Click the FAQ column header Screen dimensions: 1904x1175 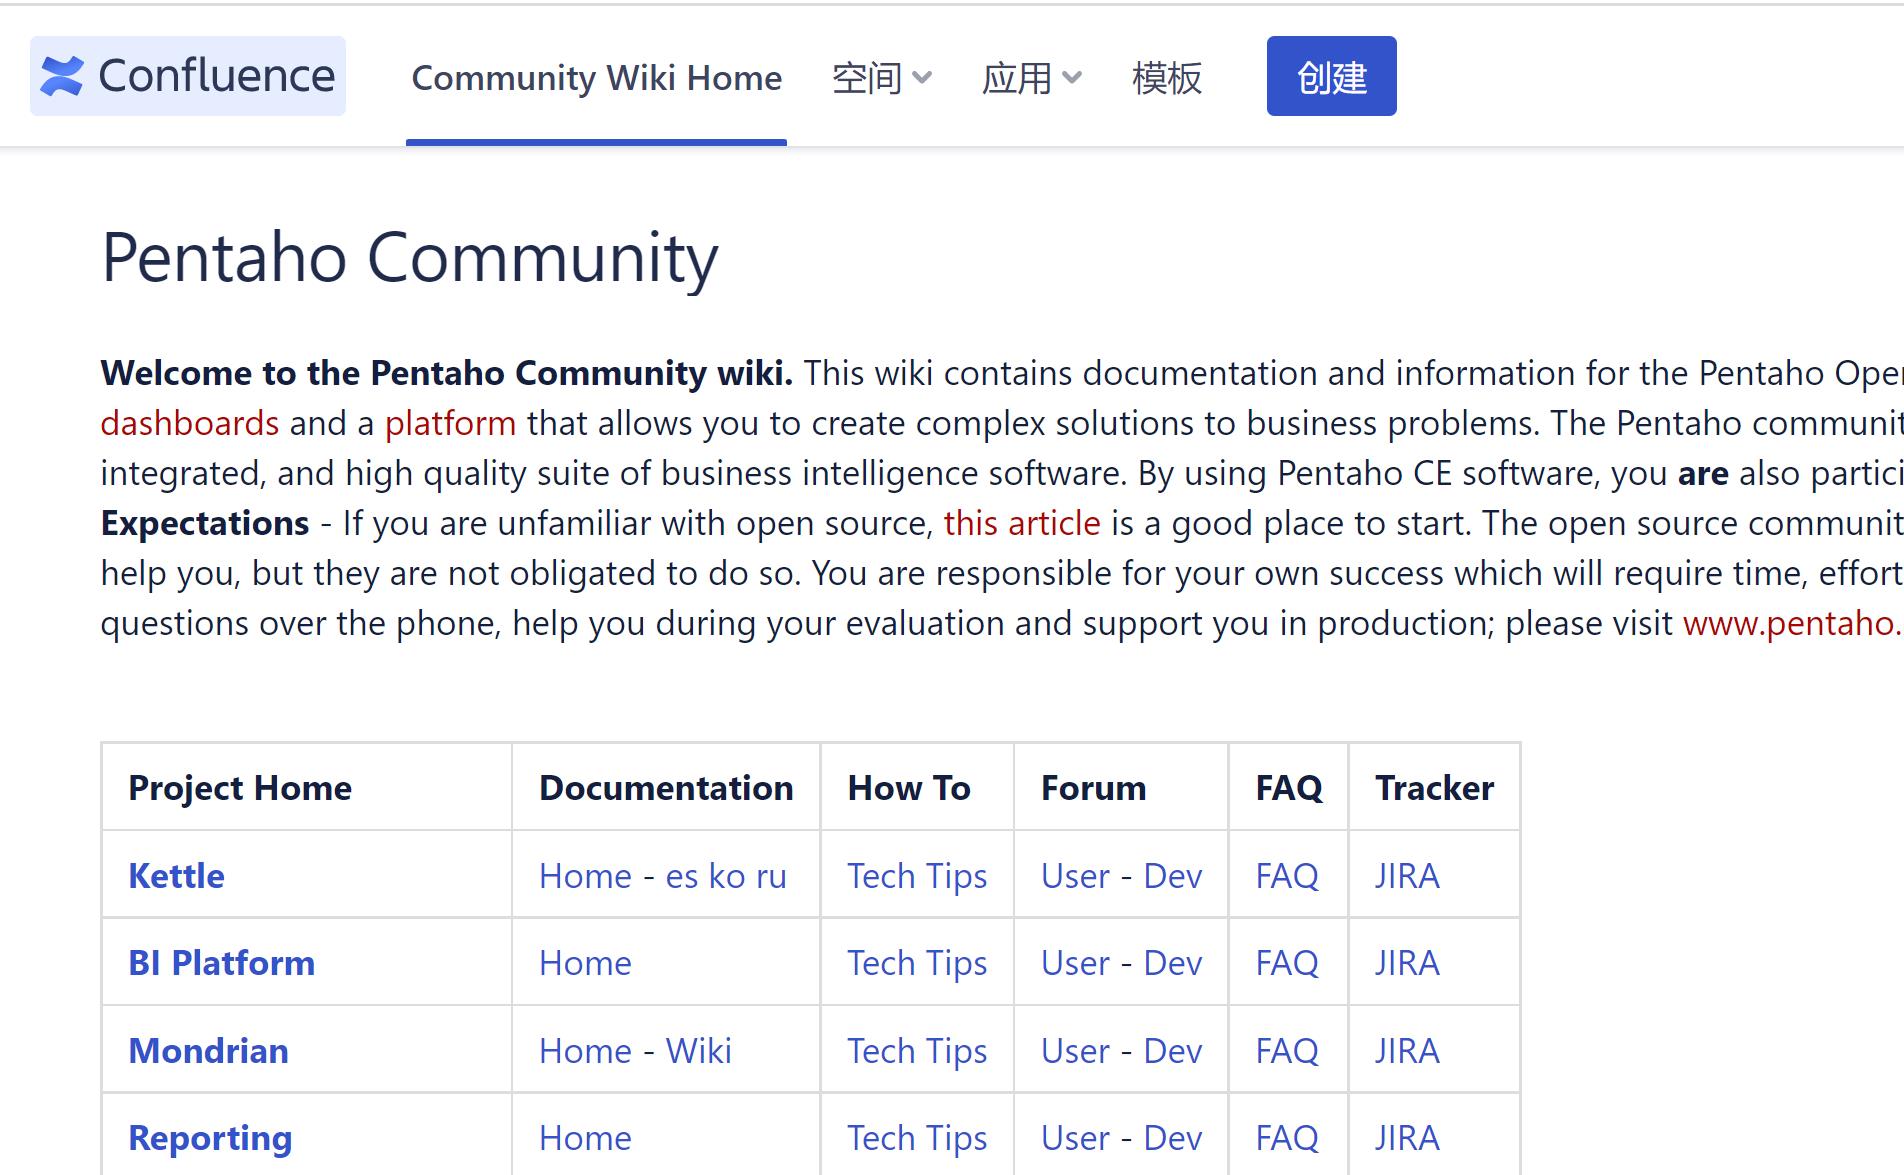tap(1289, 788)
